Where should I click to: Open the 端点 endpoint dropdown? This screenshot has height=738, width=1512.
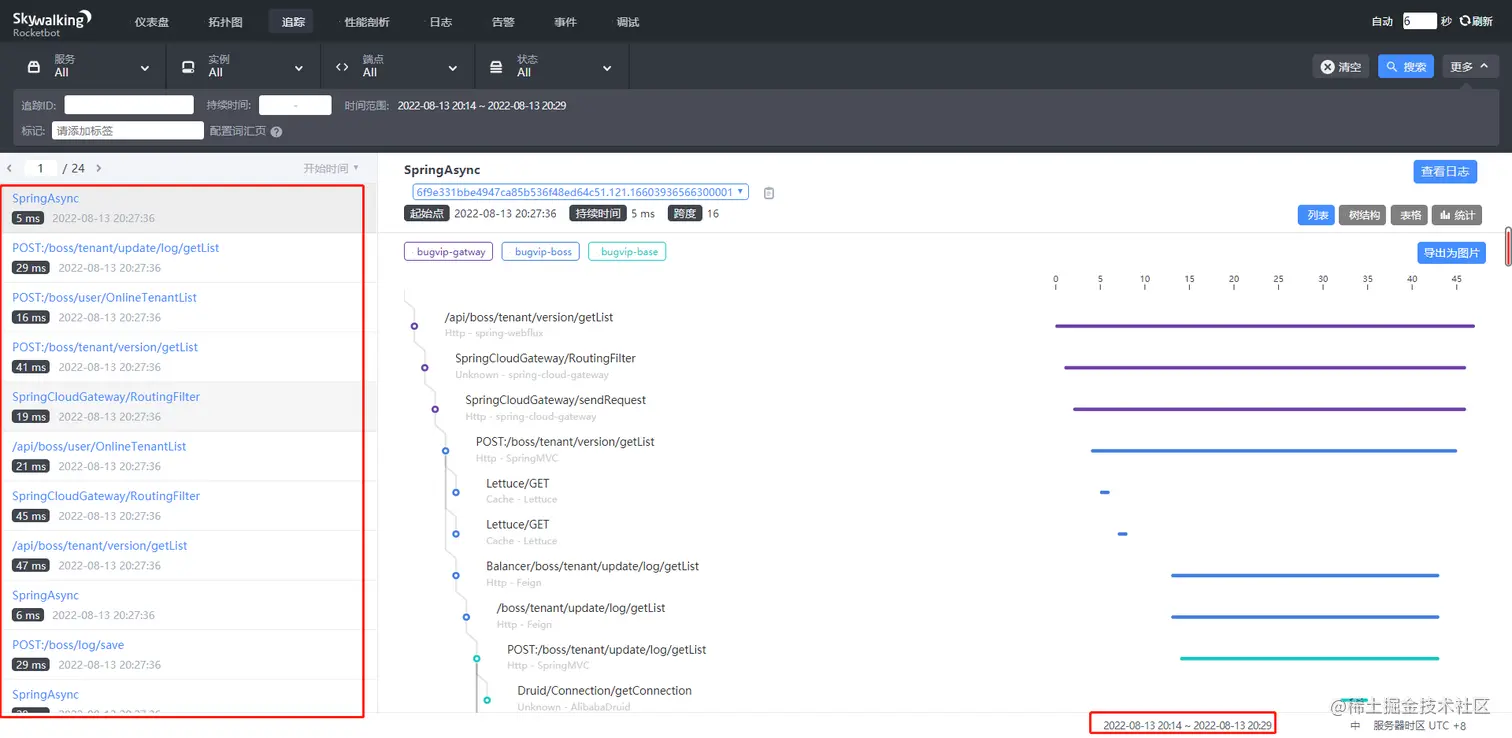(398, 66)
